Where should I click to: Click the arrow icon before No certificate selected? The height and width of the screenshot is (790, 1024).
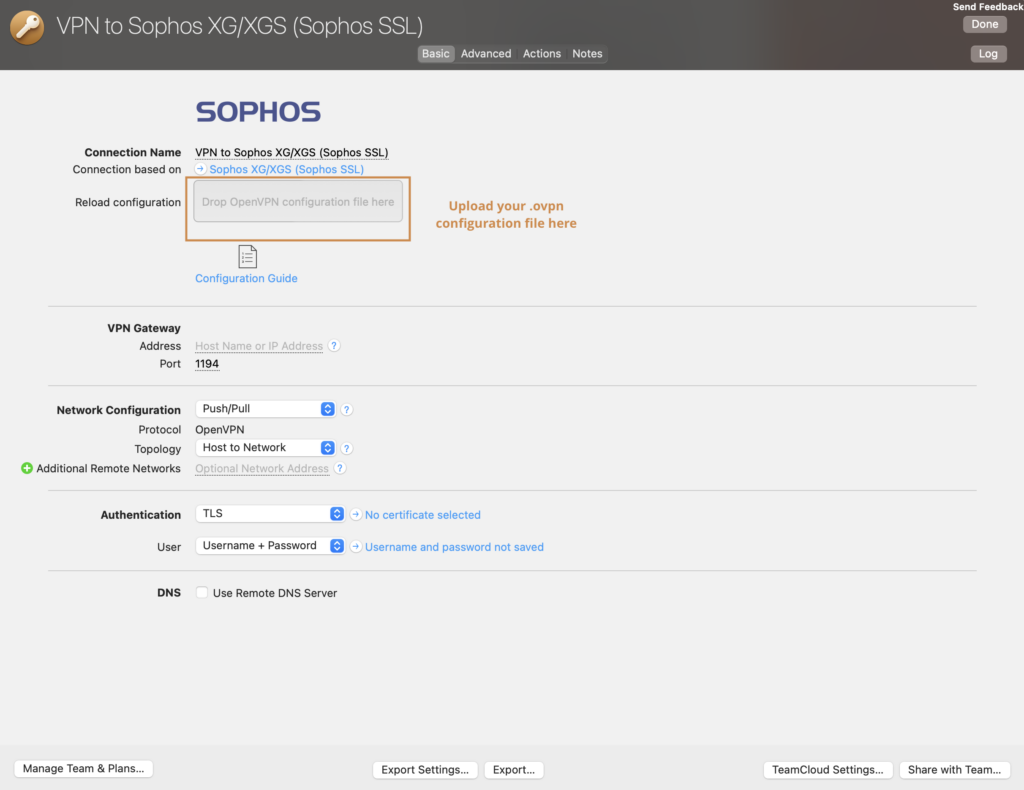tap(355, 514)
